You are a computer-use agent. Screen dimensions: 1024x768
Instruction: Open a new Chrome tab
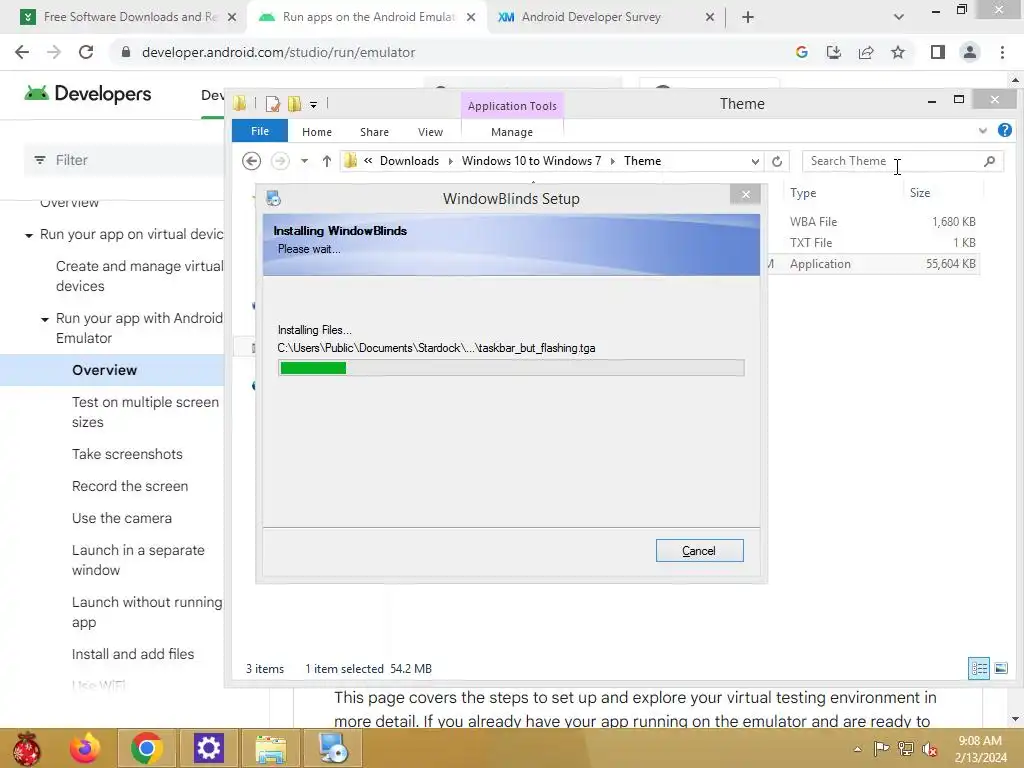[748, 18]
